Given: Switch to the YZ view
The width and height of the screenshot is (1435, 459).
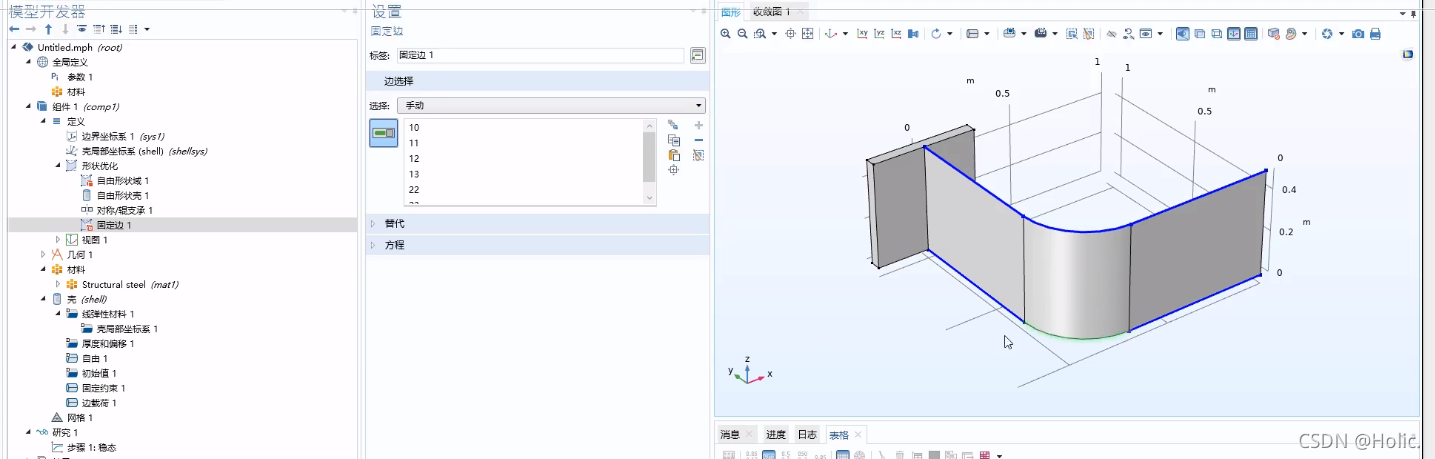Looking at the screenshot, I should coord(879,33).
